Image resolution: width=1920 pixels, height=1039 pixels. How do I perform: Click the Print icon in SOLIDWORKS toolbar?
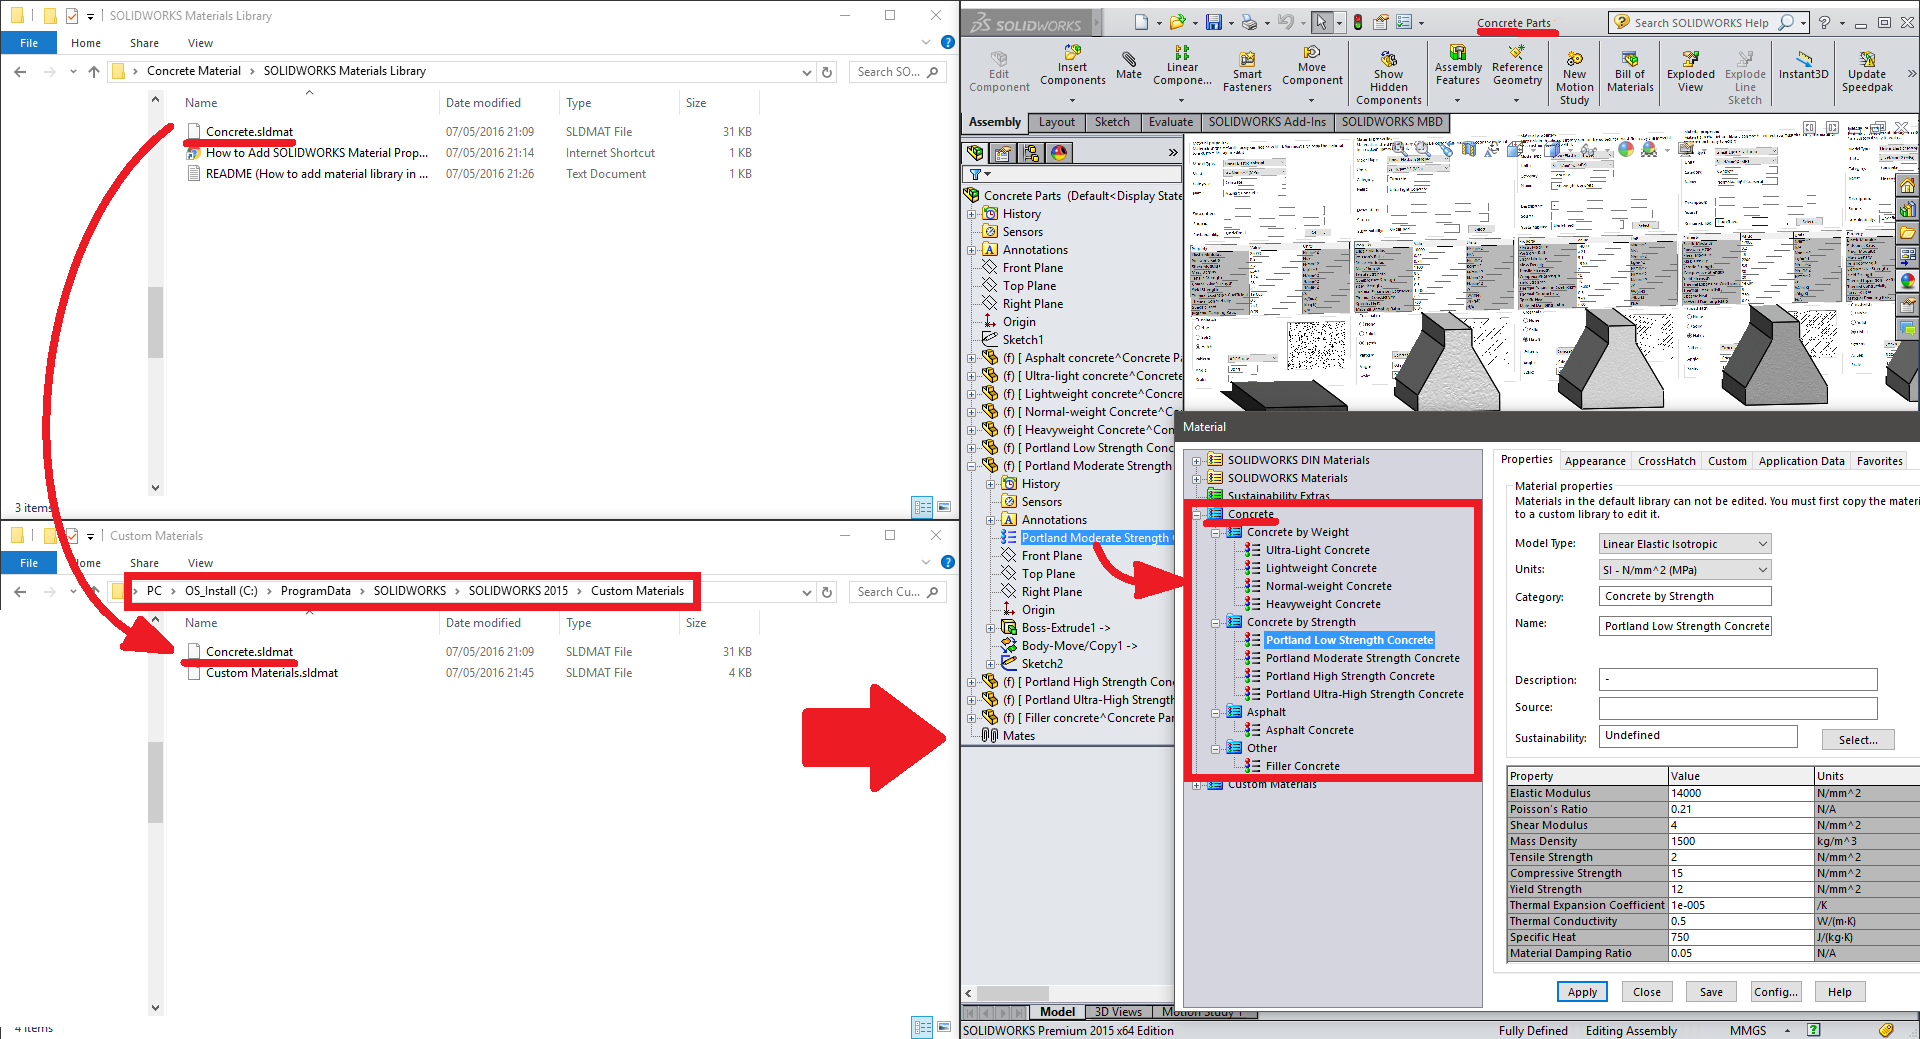pyautogui.click(x=1249, y=22)
